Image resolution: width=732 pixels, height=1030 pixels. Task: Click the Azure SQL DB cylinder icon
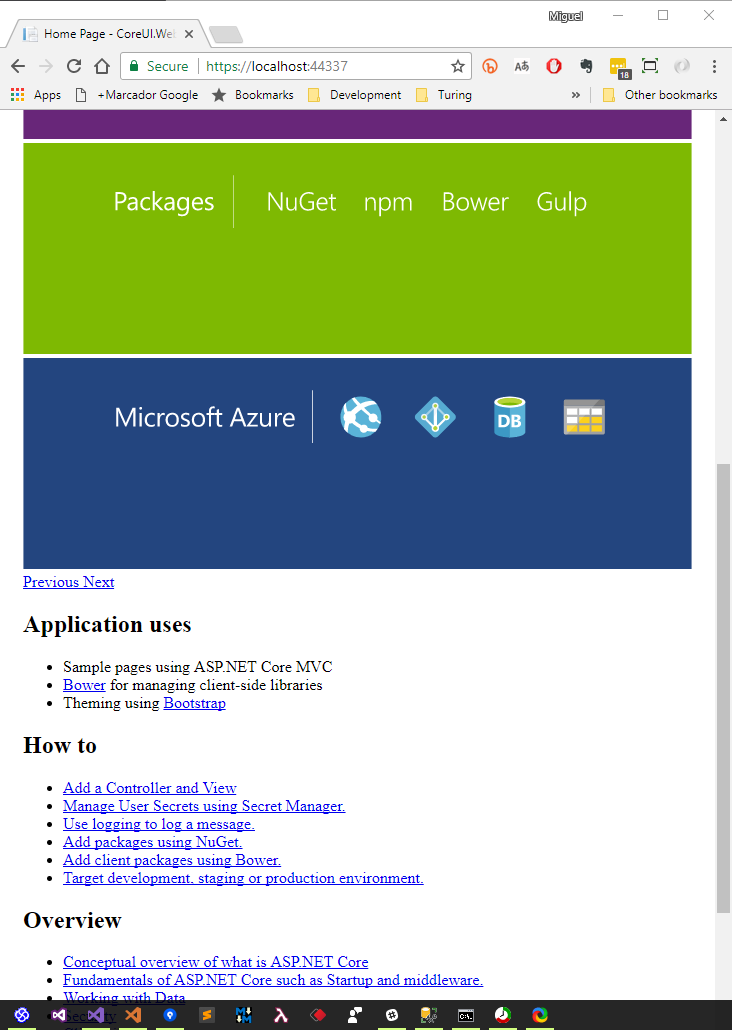coord(509,417)
